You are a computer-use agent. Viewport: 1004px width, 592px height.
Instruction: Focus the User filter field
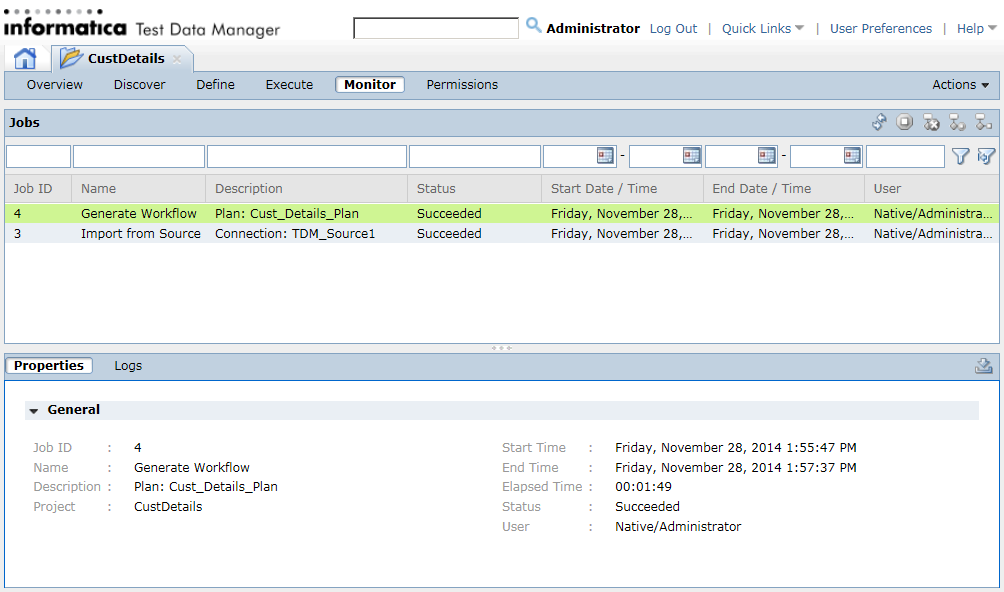(905, 156)
